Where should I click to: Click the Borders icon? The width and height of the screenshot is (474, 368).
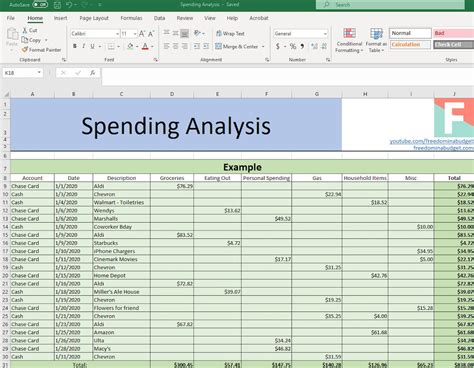point(111,46)
